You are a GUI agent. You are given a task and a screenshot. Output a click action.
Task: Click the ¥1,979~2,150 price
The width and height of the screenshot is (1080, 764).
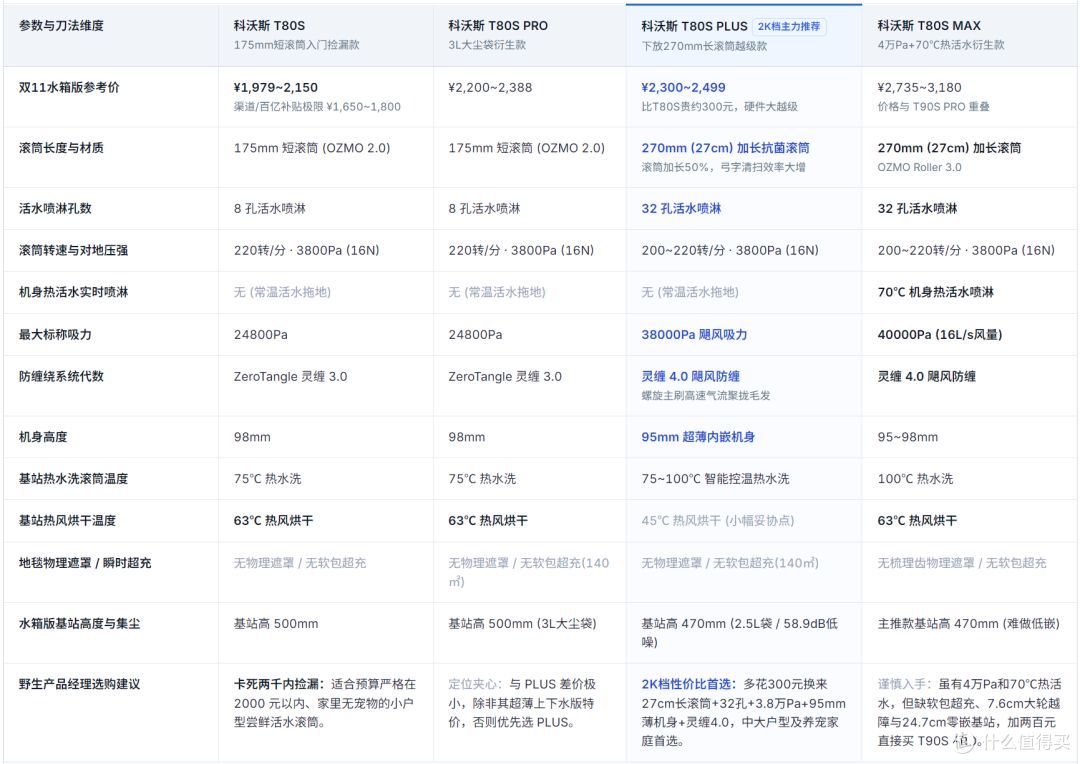[x=276, y=87]
